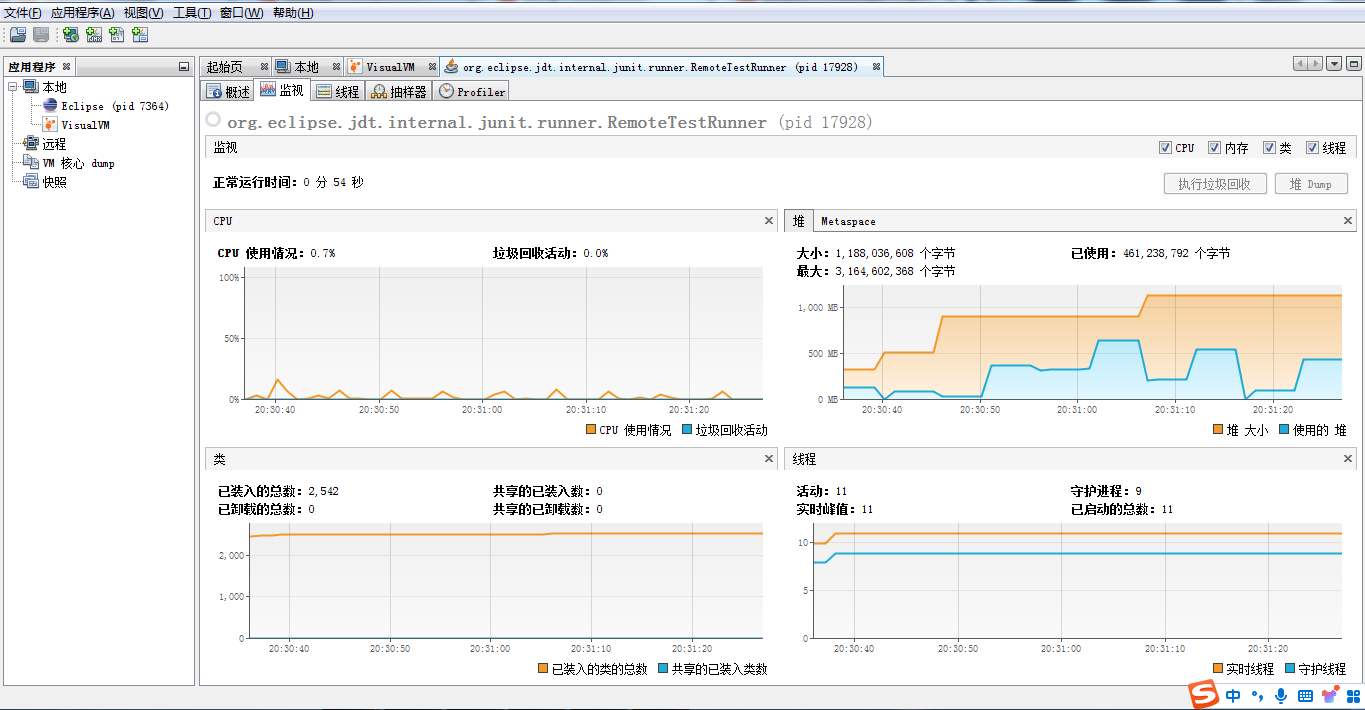
Task: Open the 窗口 menu
Action: (x=241, y=13)
